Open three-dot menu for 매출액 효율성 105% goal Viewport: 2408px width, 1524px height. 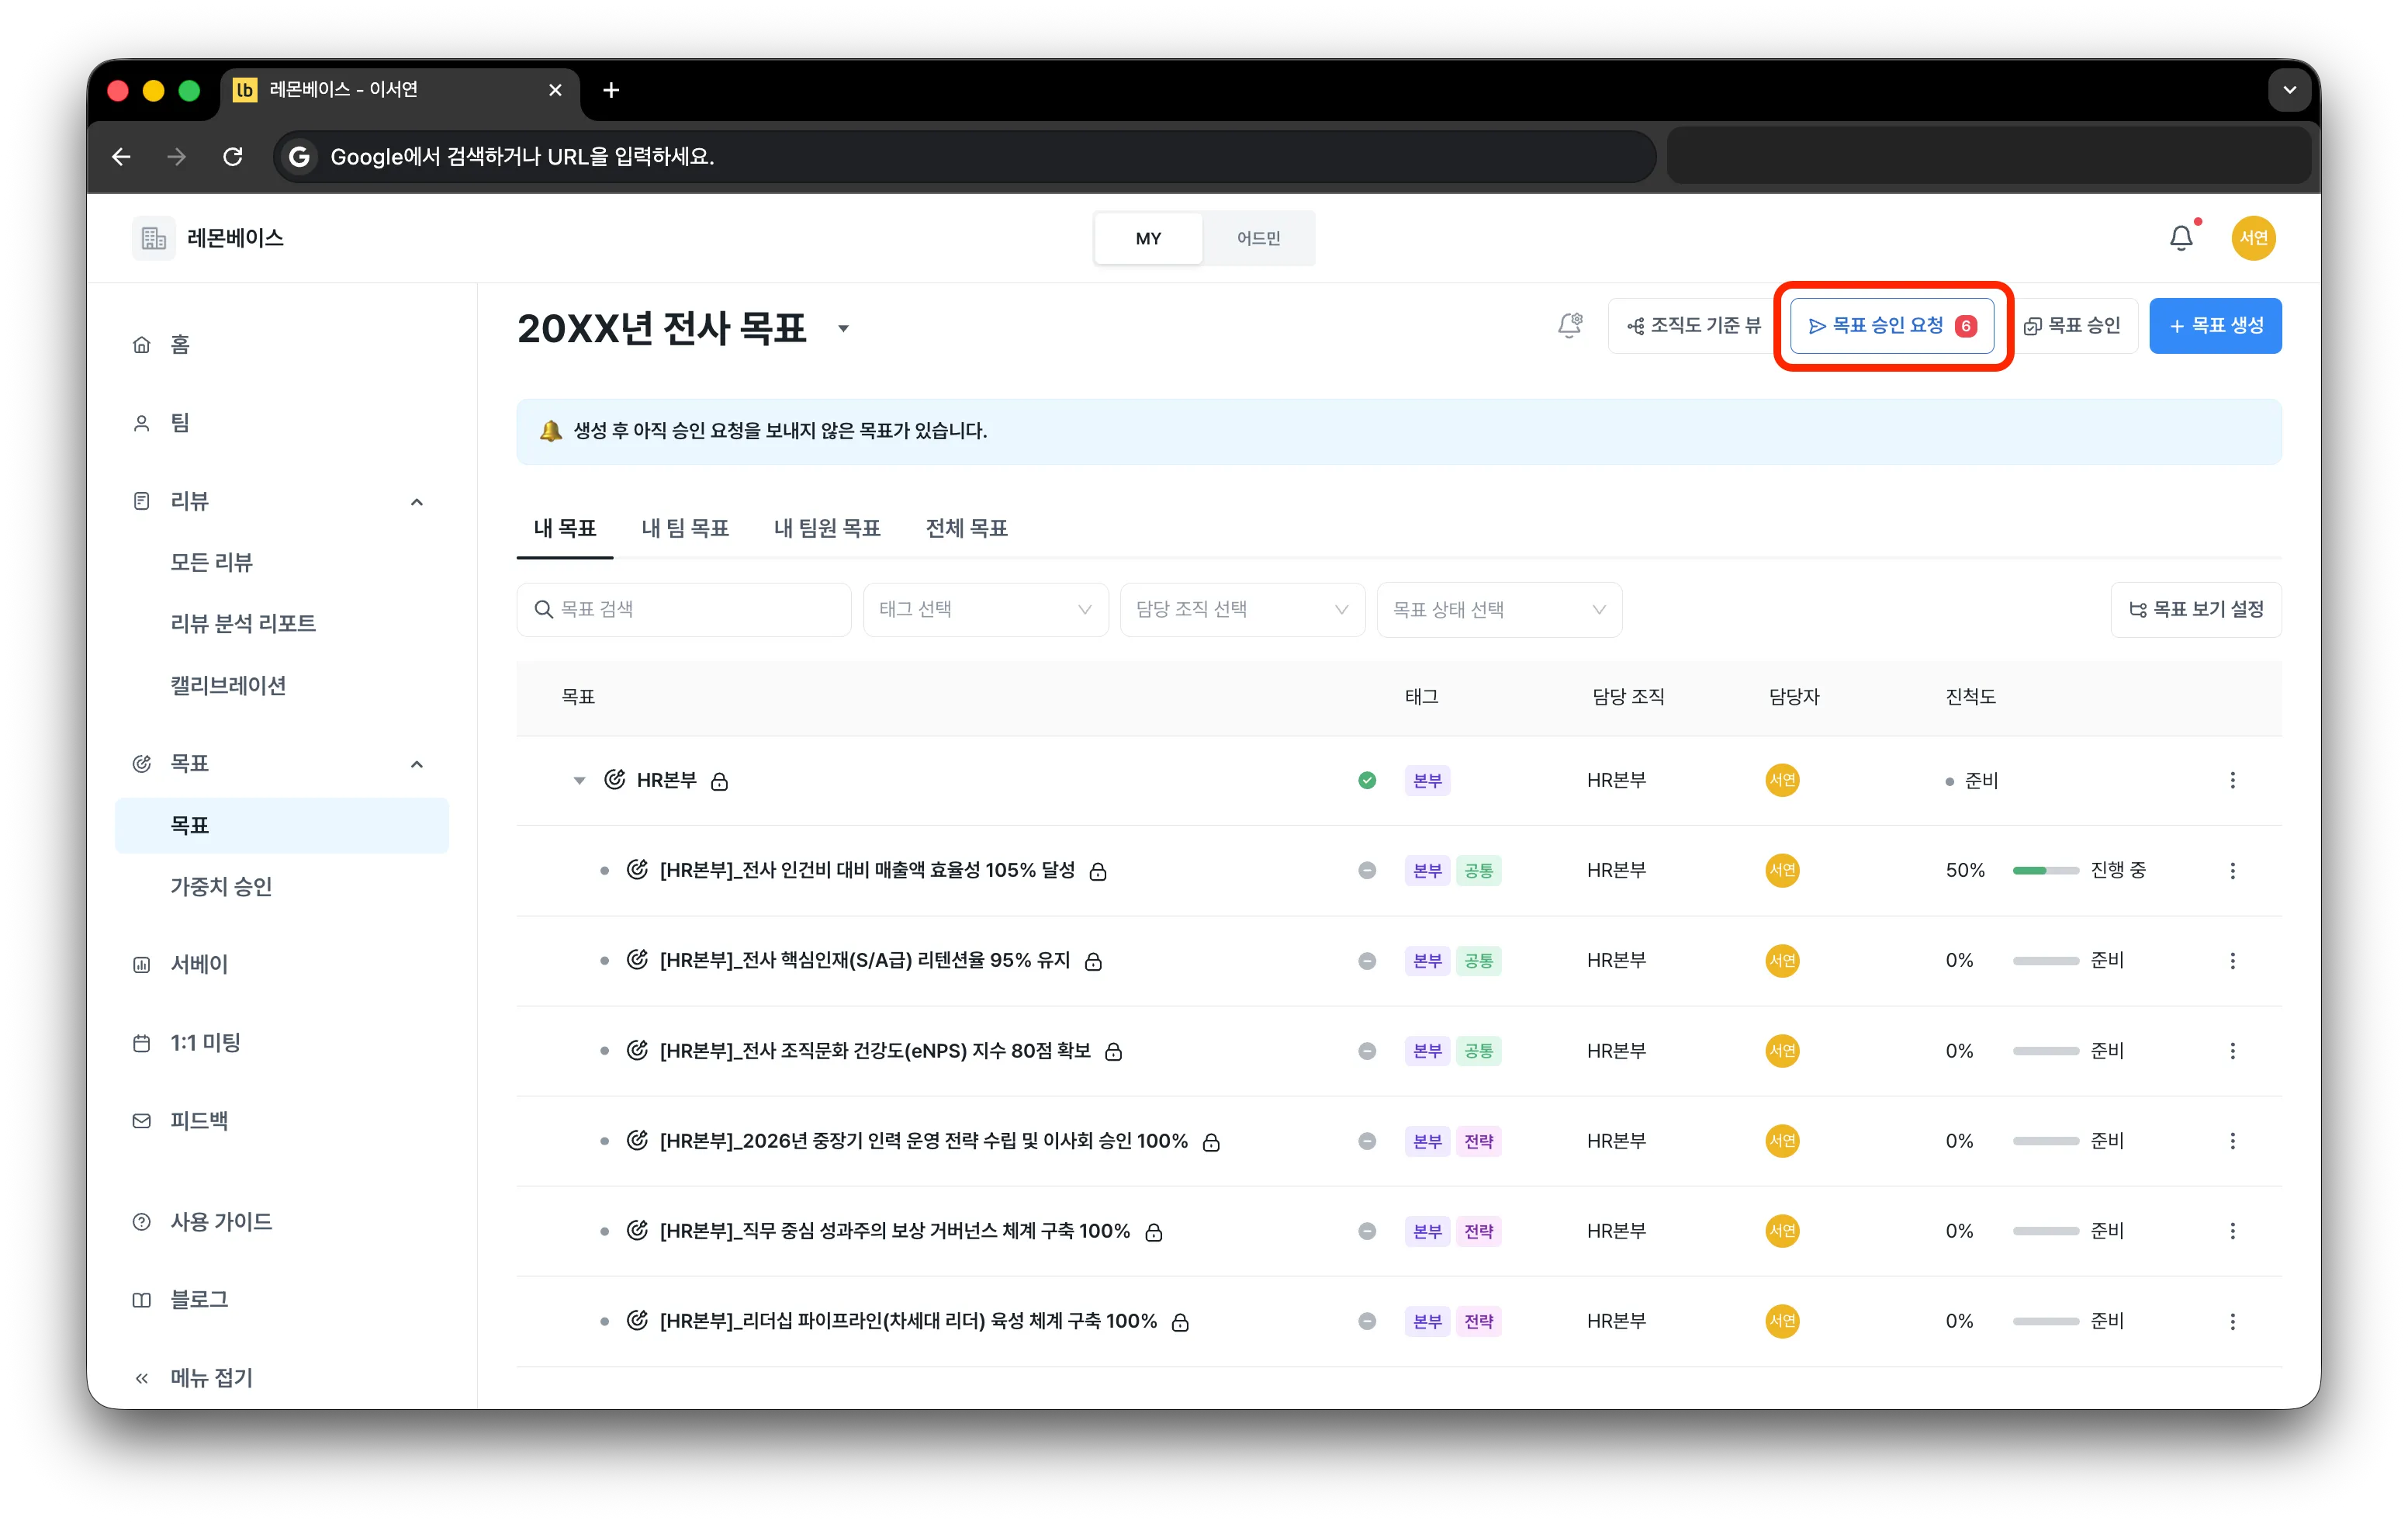tap(2232, 870)
